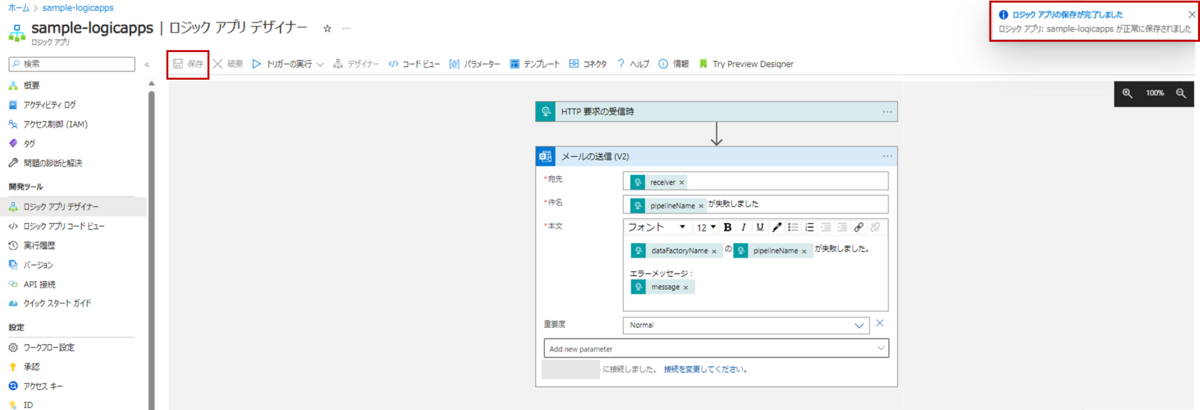Open デザイナー view in the toolbar
Image resolution: width=1200 pixels, height=410 pixels.
[356, 64]
